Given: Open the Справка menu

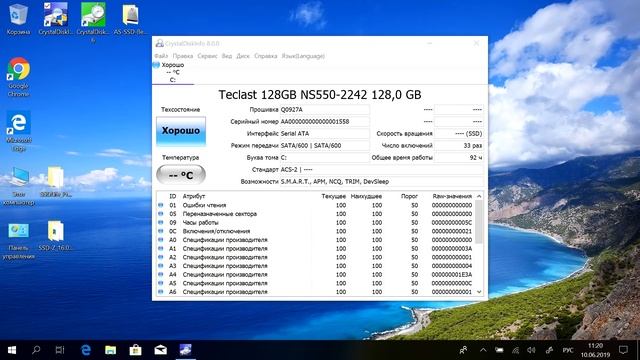Looking at the screenshot, I should (266, 56).
